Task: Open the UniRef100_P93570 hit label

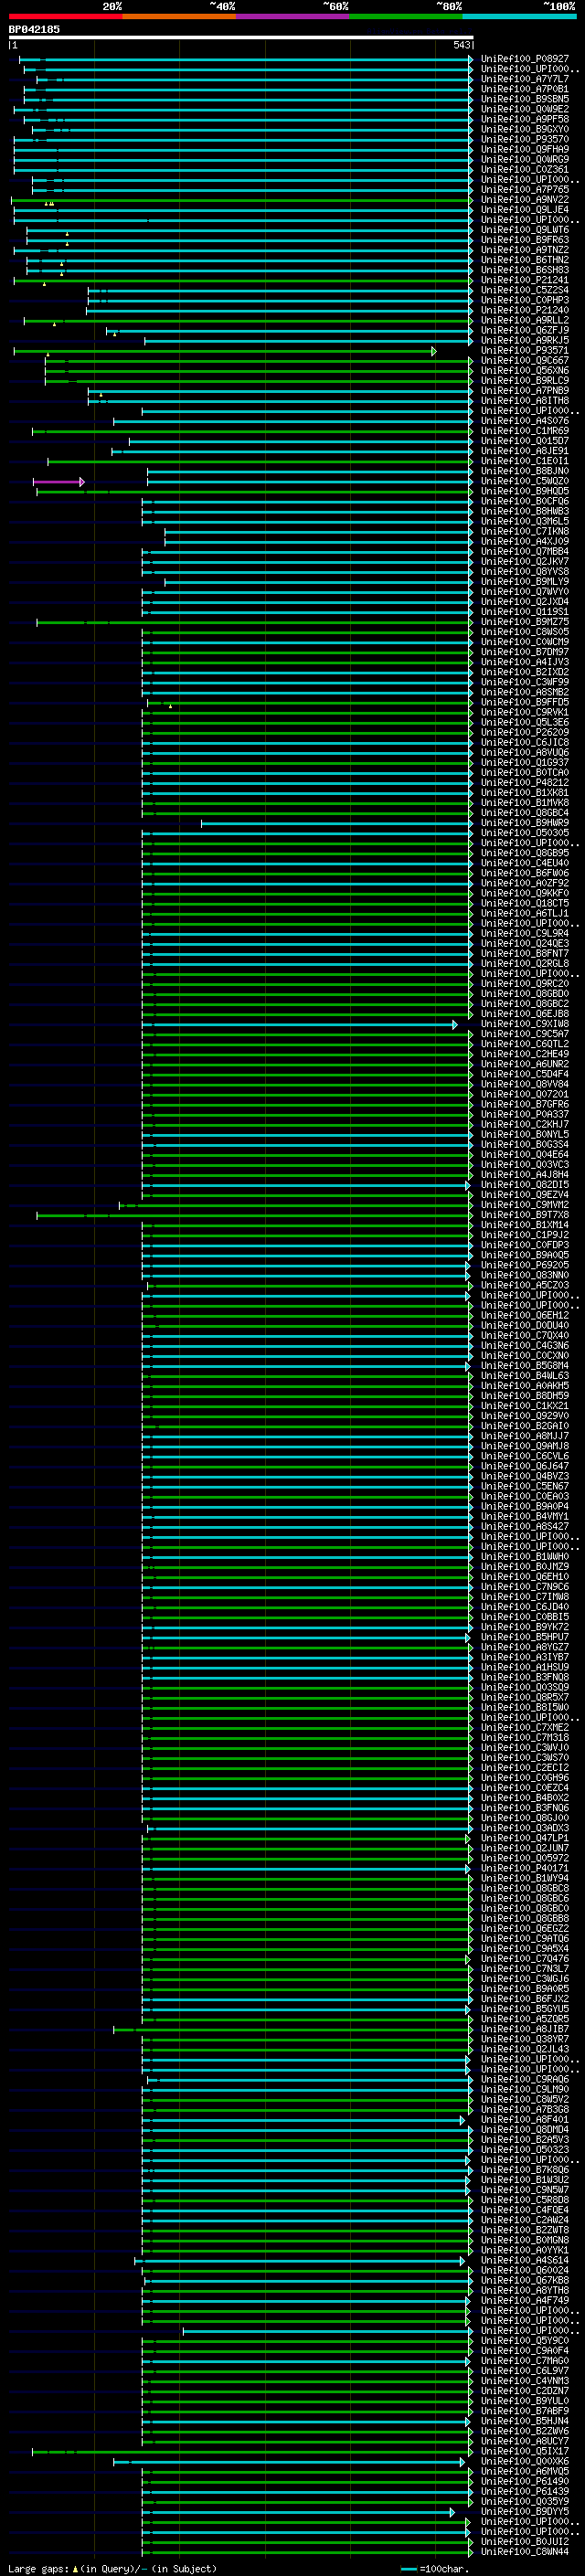Action: point(525,139)
